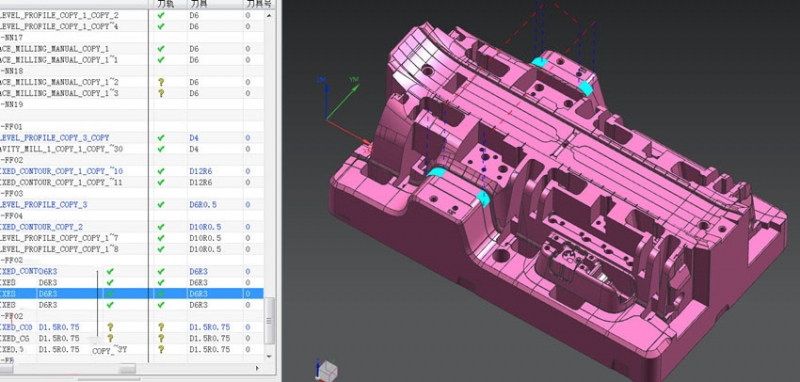This screenshot has height=382, width=800.
Task: Select the -NN18 program group
Action: tap(12, 71)
